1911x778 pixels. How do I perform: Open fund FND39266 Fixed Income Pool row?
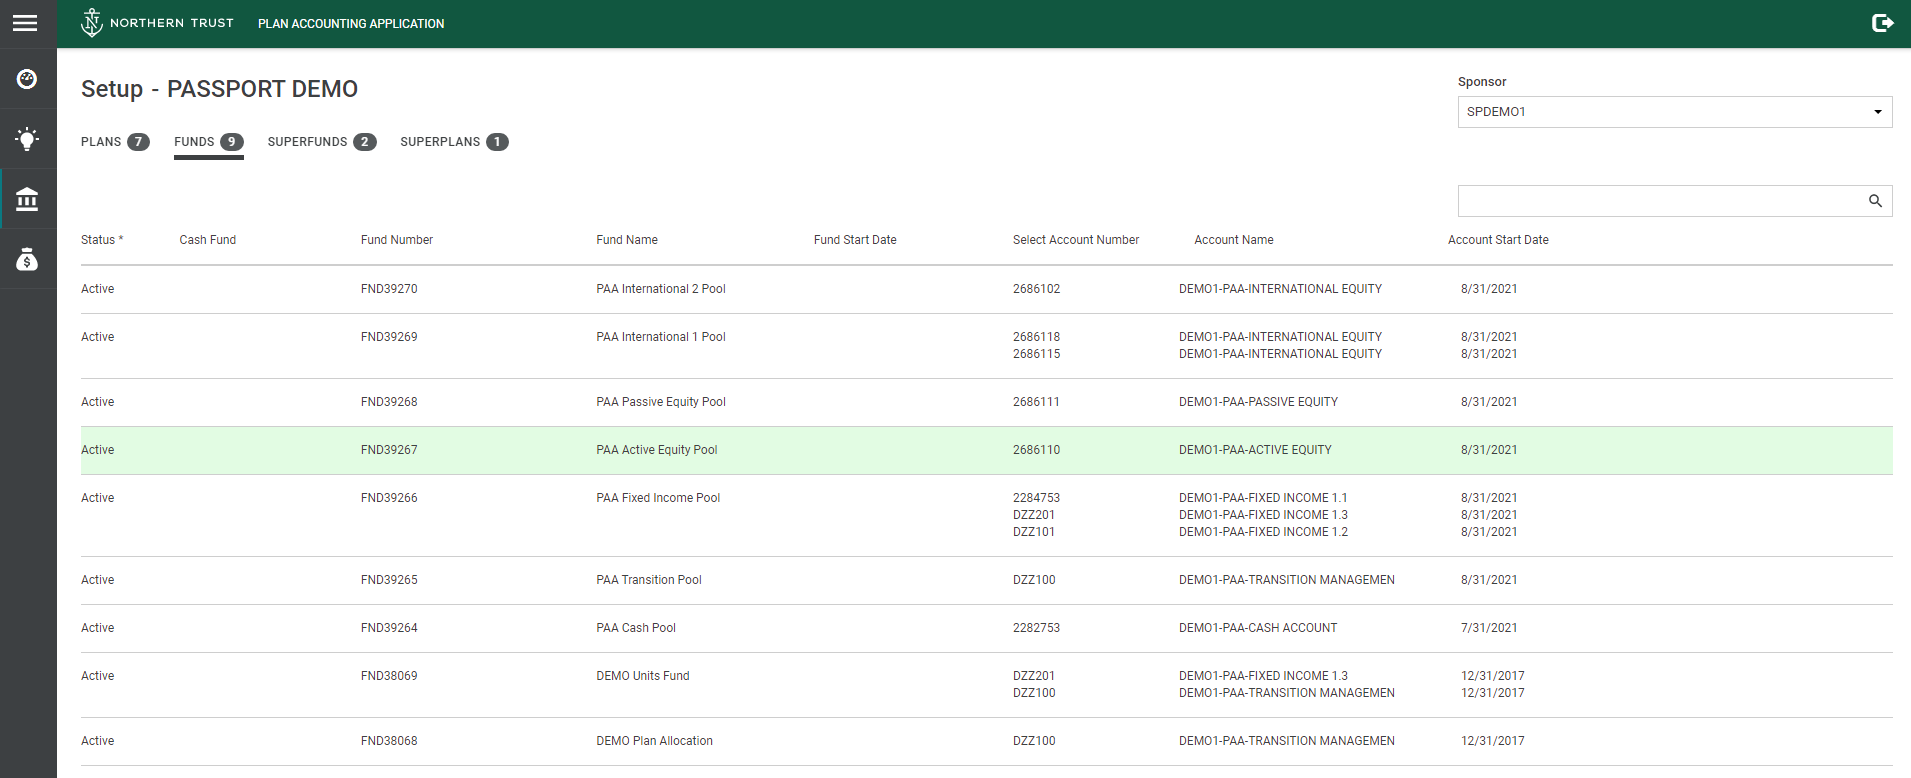[x=389, y=498]
